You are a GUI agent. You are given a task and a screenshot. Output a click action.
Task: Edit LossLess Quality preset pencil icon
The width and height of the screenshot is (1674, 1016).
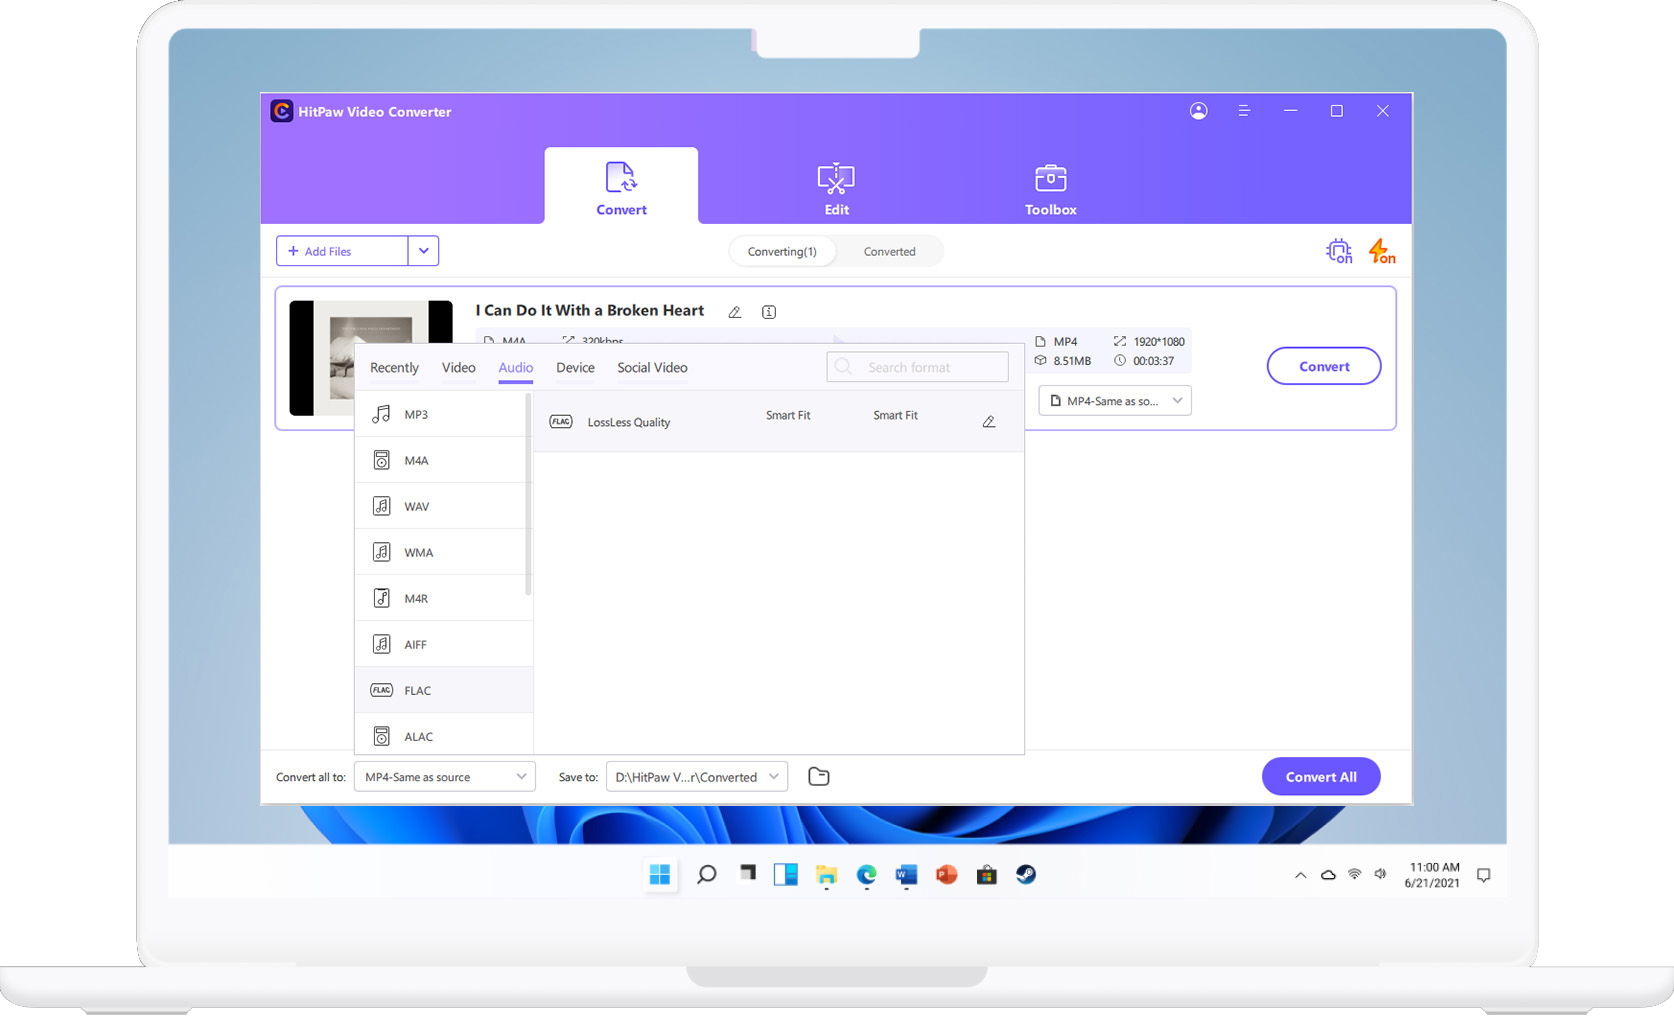click(x=989, y=422)
